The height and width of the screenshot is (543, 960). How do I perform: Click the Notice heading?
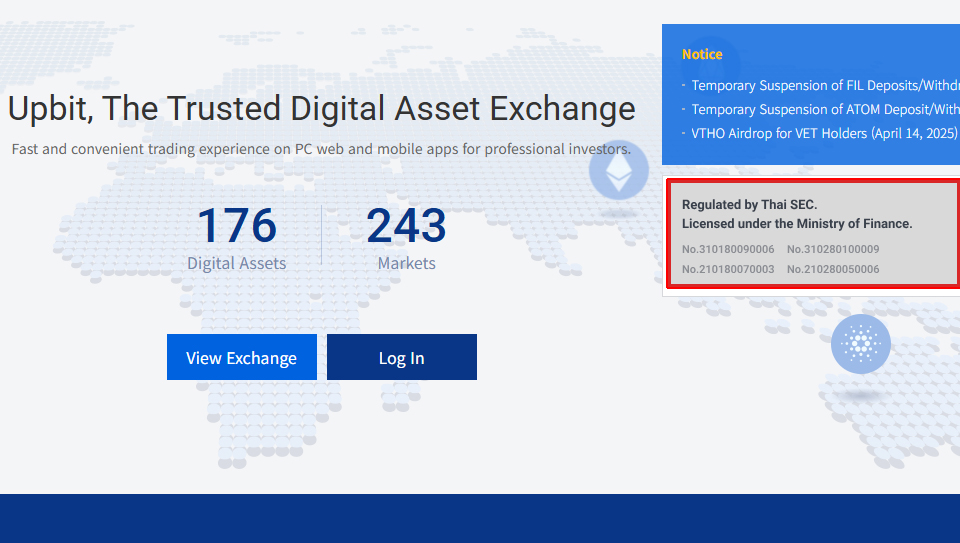click(x=702, y=54)
